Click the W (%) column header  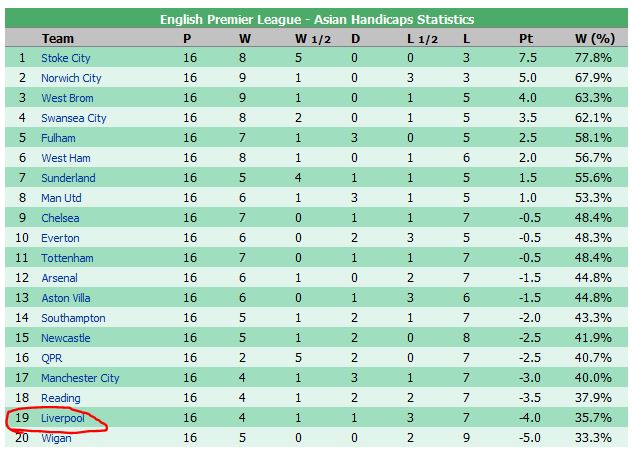pyautogui.click(x=595, y=39)
